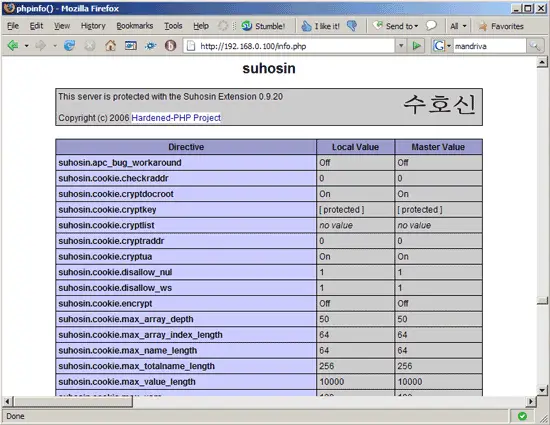This screenshot has height=425, width=550.
Task: Click the stop loading icon
Action: 90,46
